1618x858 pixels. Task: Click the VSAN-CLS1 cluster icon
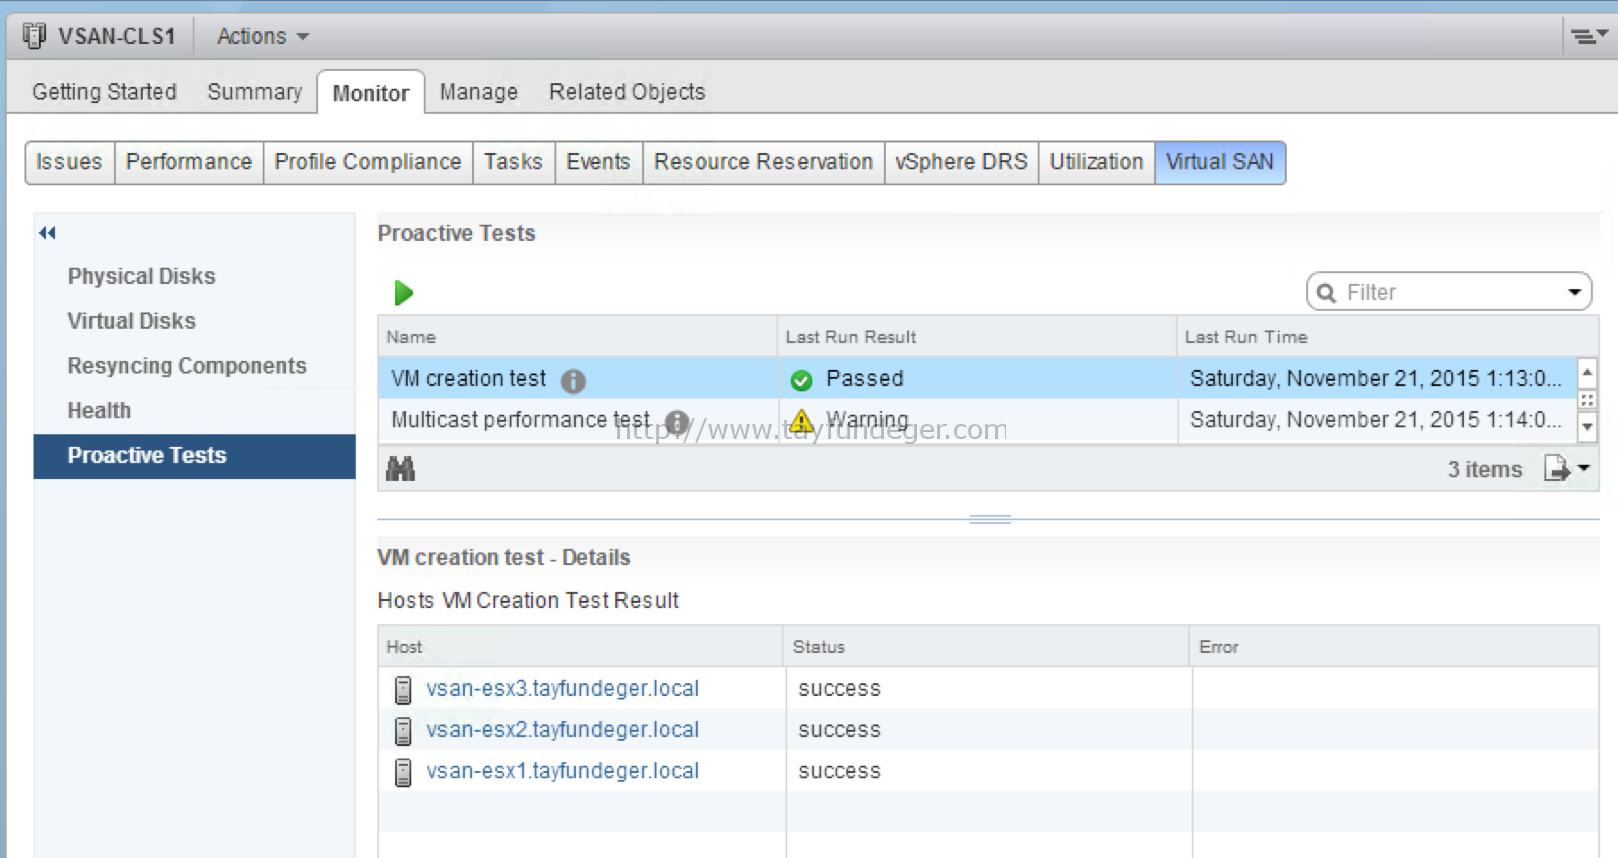click(x=35, y=36)
